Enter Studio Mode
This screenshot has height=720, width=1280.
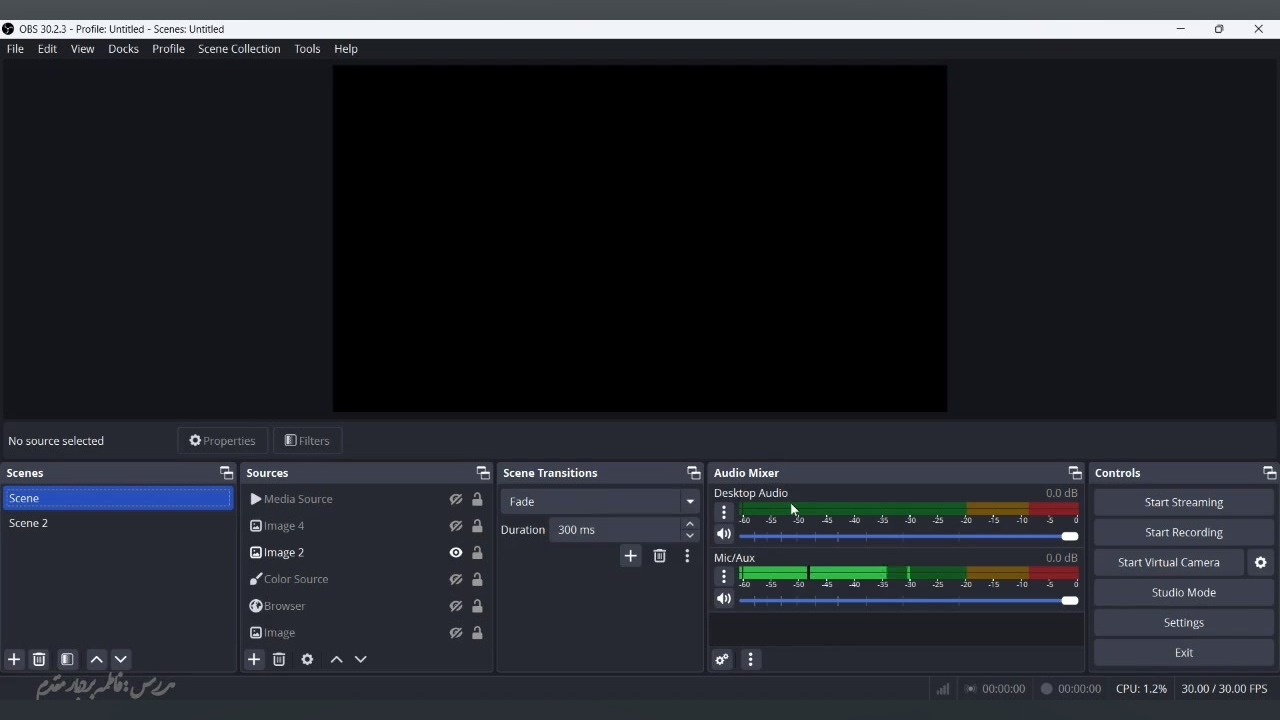(x=1184, y=593)
